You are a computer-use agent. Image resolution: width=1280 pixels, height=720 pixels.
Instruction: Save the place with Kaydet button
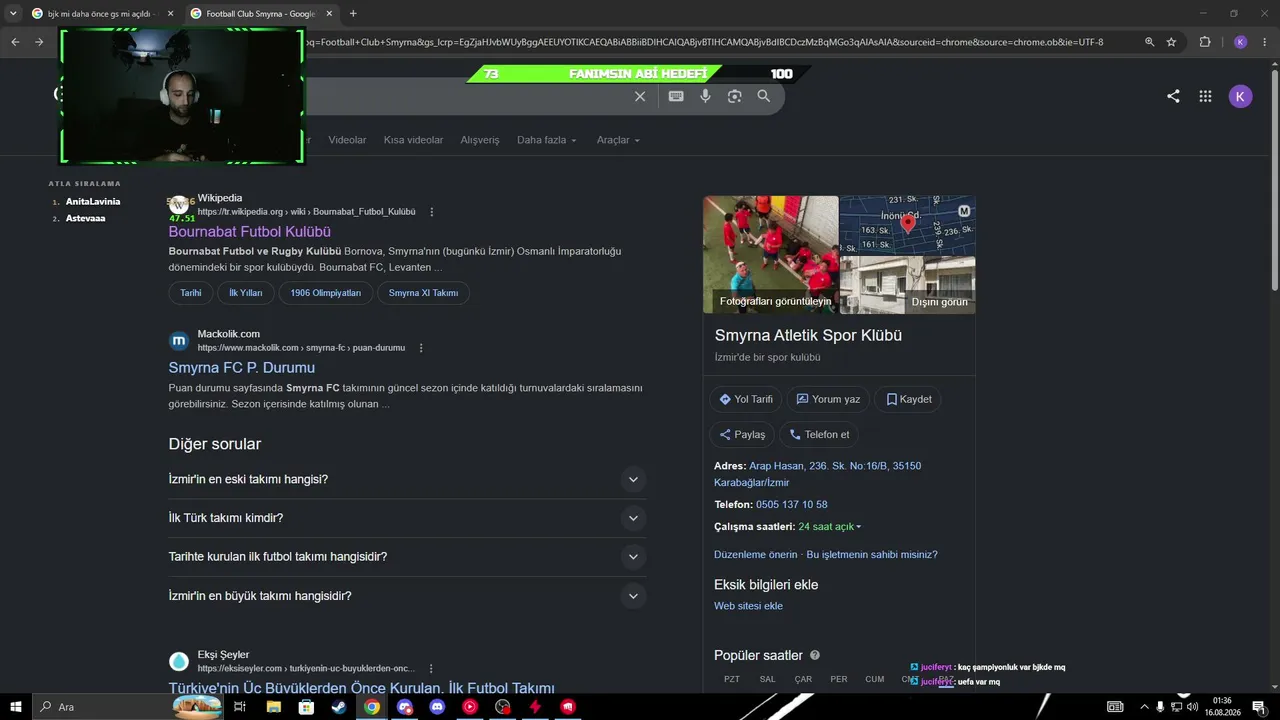coord(908,399)
